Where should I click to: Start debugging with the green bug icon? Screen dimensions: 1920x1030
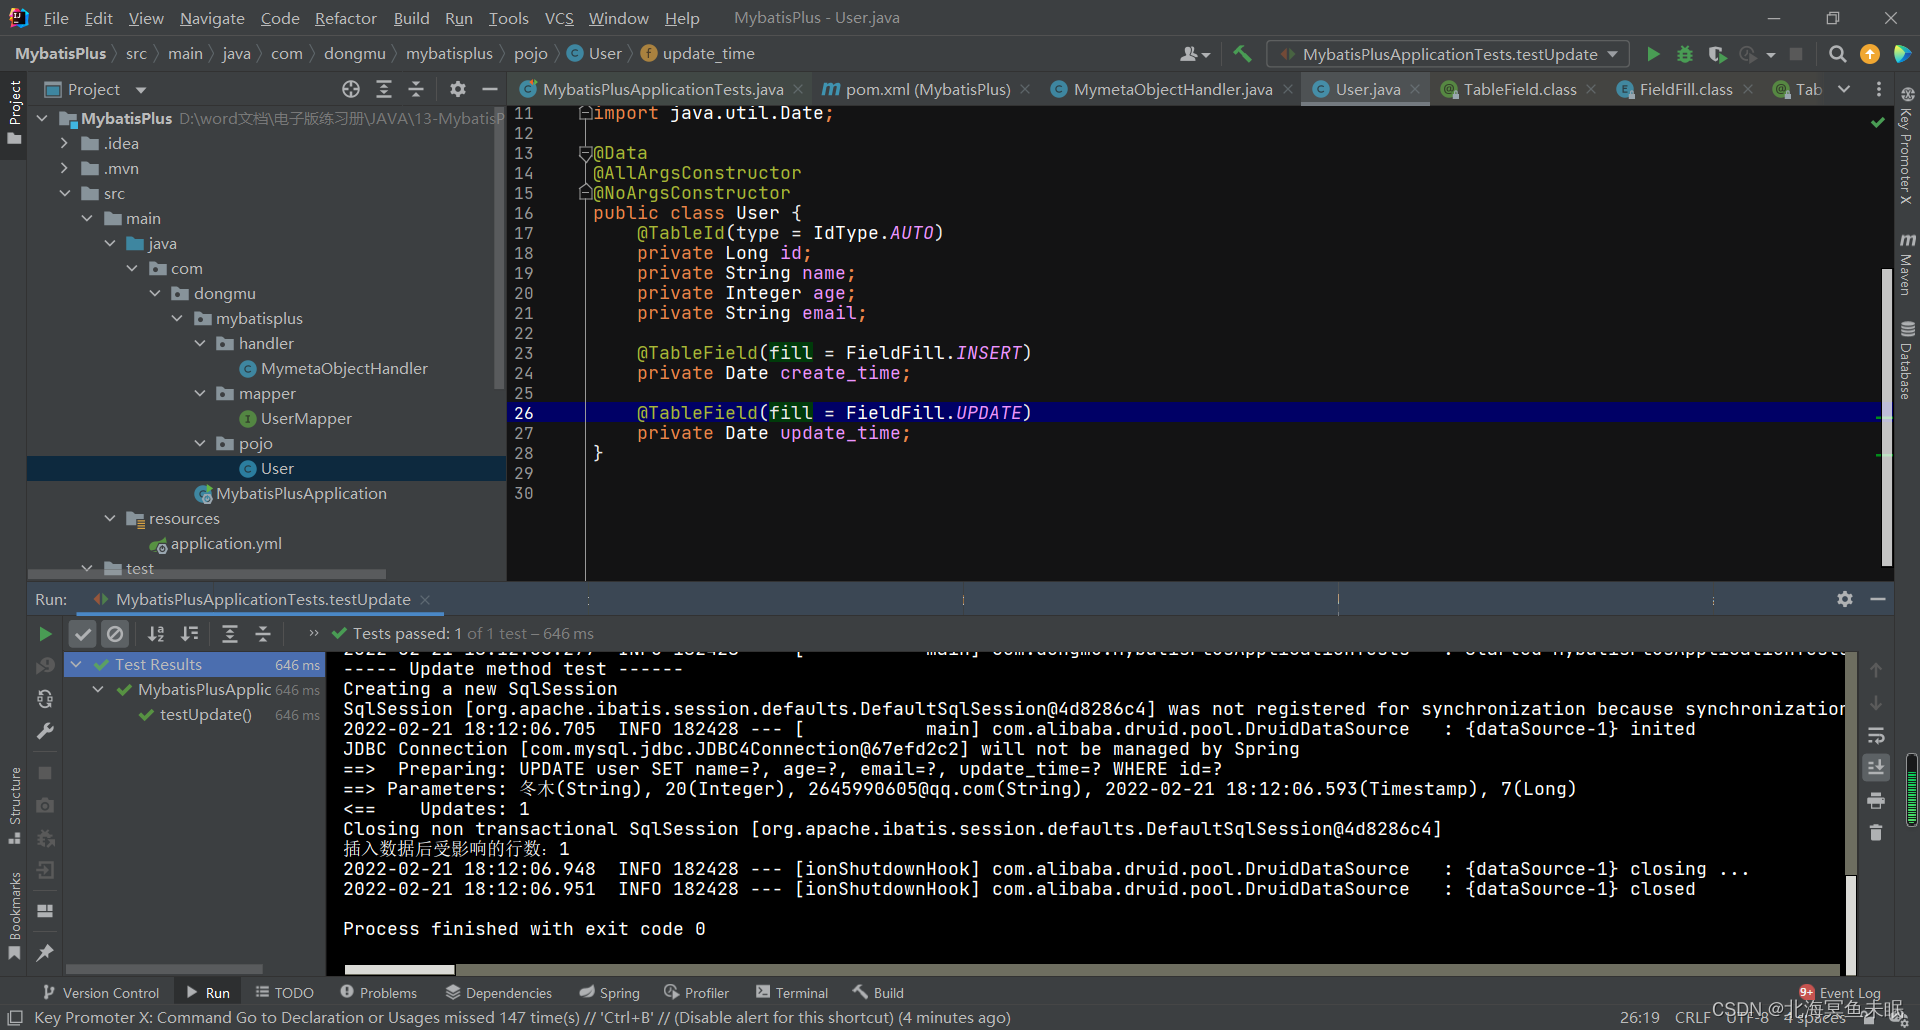1685,54
